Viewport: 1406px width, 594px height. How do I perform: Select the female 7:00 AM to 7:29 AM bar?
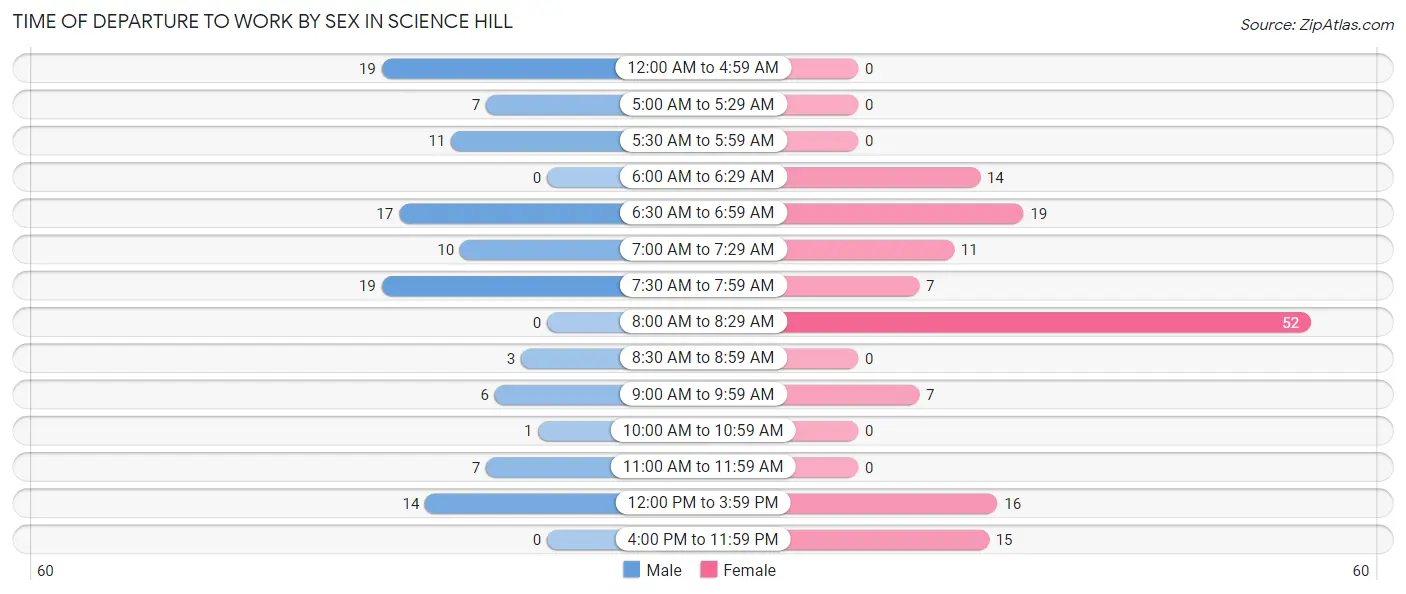pyautogui.click(x=870, y=249)
